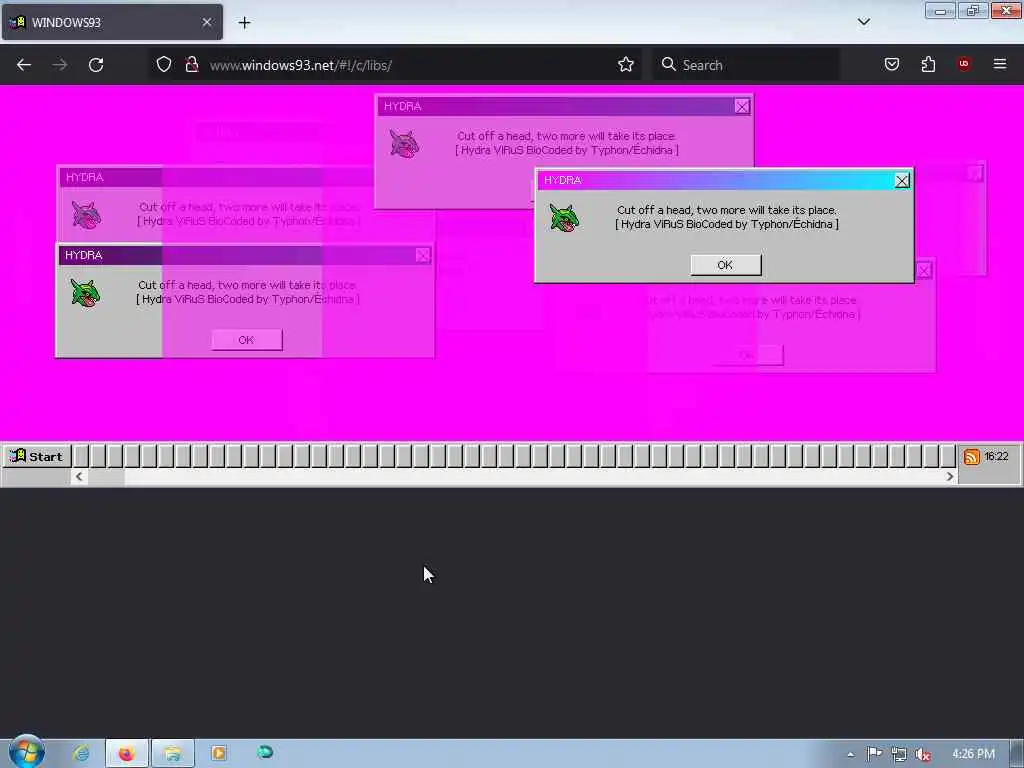Reload the current page
The width and height of the screenshot is (1024, 768).
click(x=96, y=65)
